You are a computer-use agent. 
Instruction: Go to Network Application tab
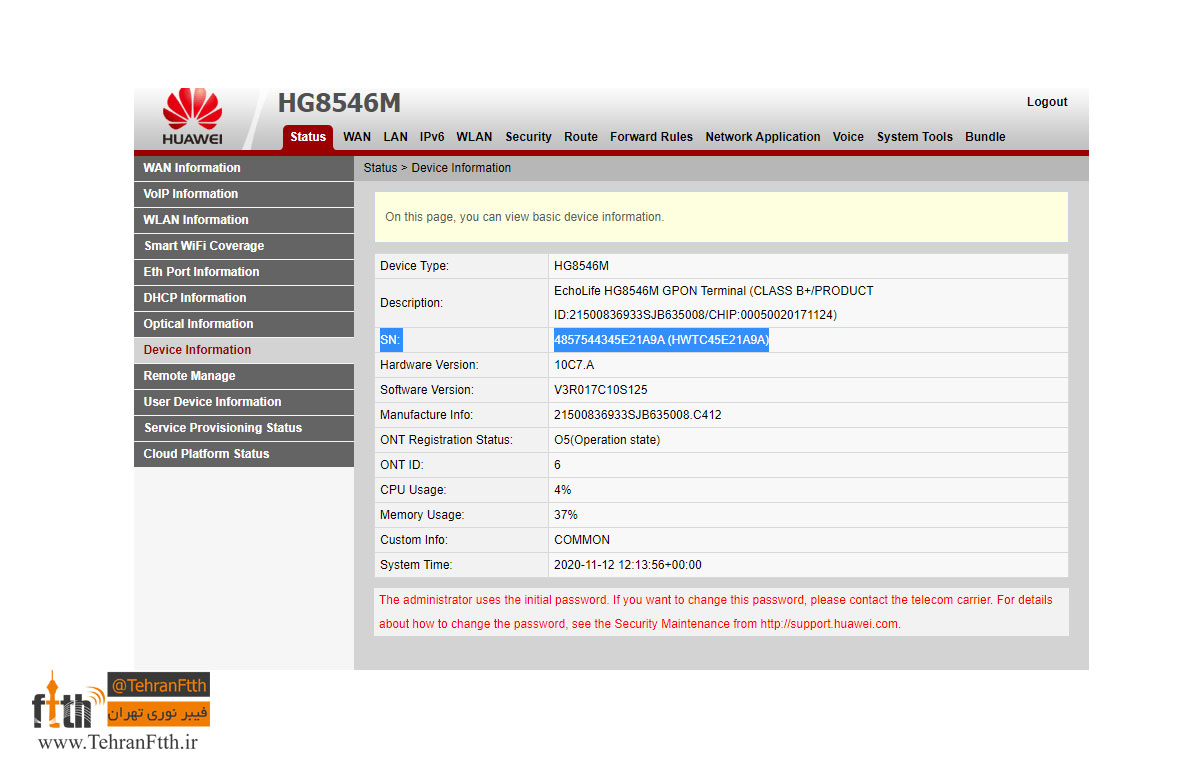pos(763,137)
